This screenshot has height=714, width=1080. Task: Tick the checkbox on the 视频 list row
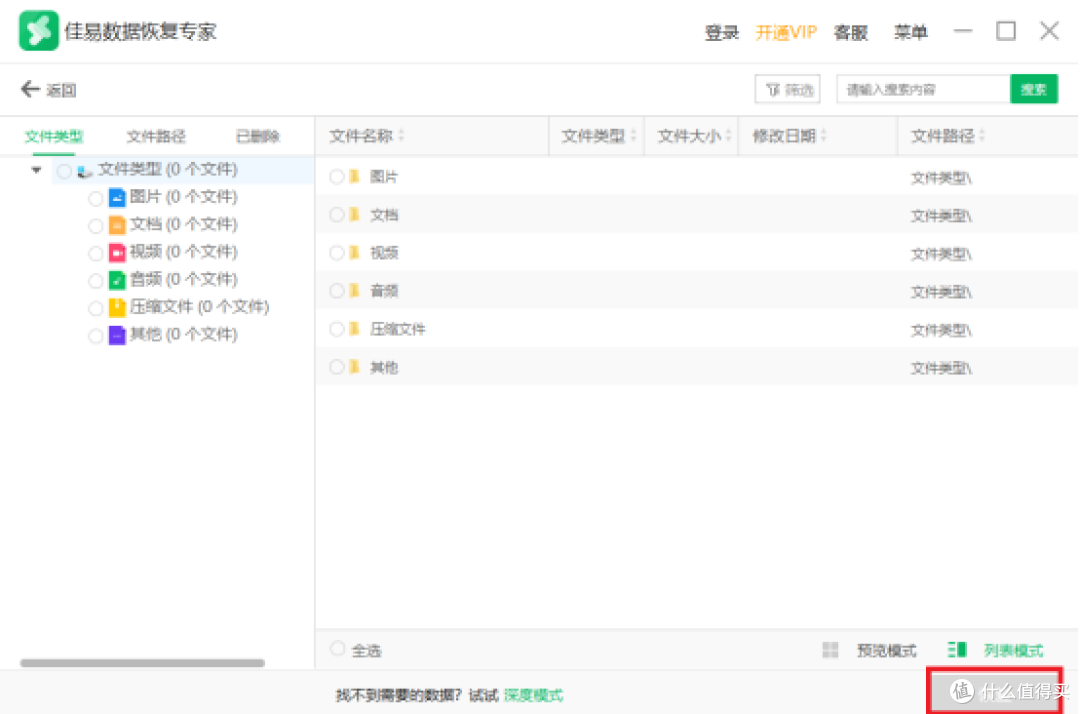[x=336, y=253]
